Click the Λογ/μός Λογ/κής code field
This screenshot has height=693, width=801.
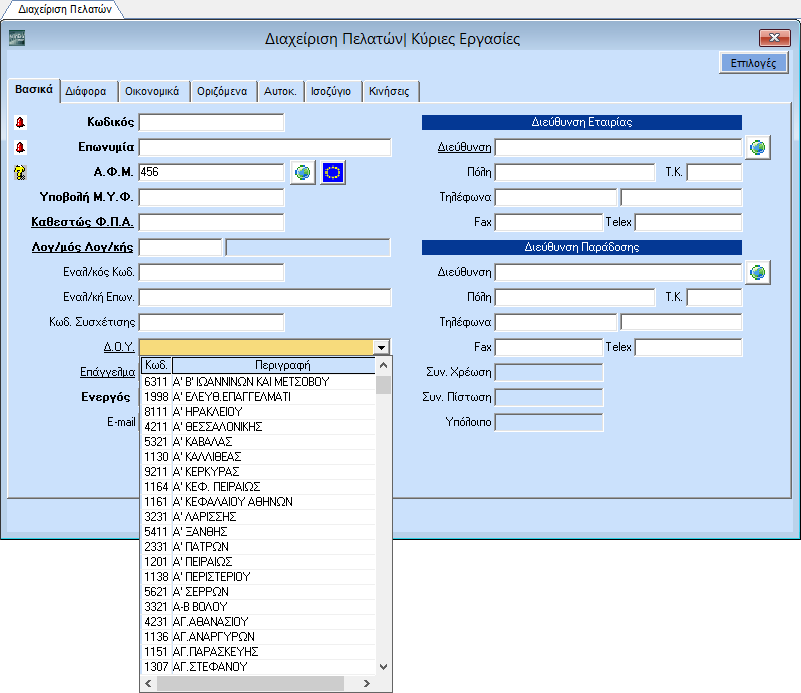tap(181, 247)
